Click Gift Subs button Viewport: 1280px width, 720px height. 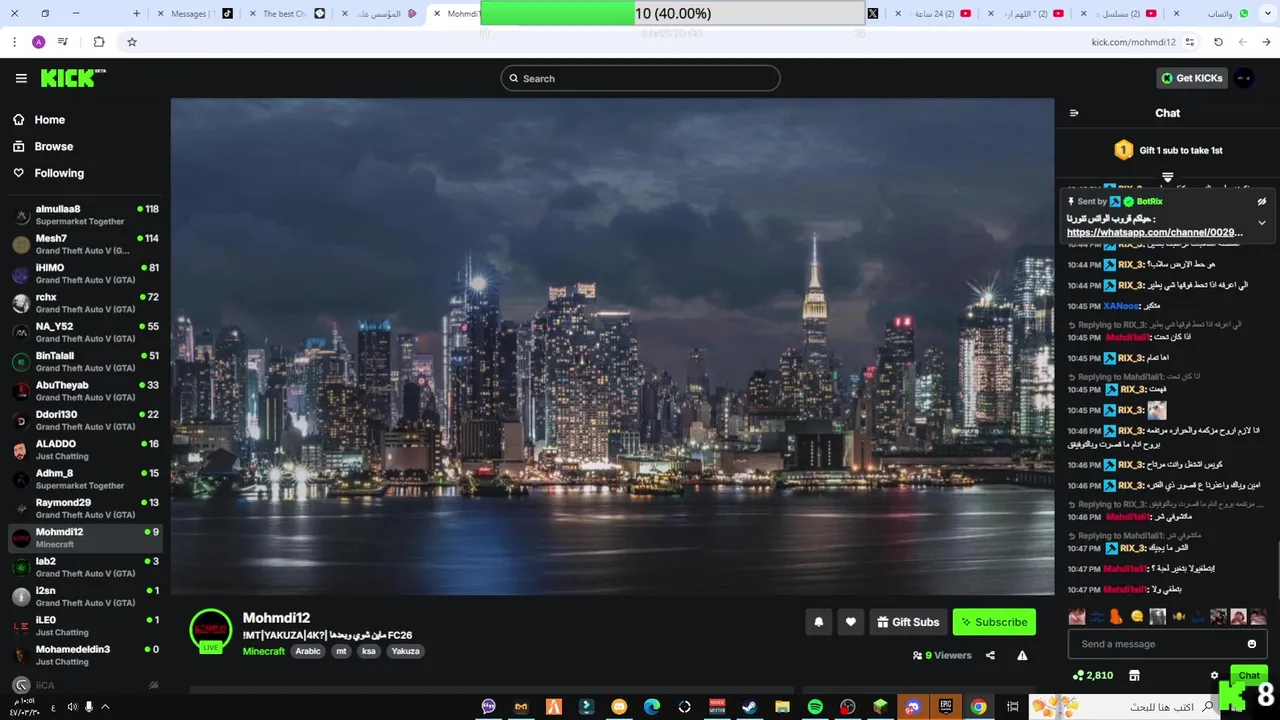[x=908, y=622]
